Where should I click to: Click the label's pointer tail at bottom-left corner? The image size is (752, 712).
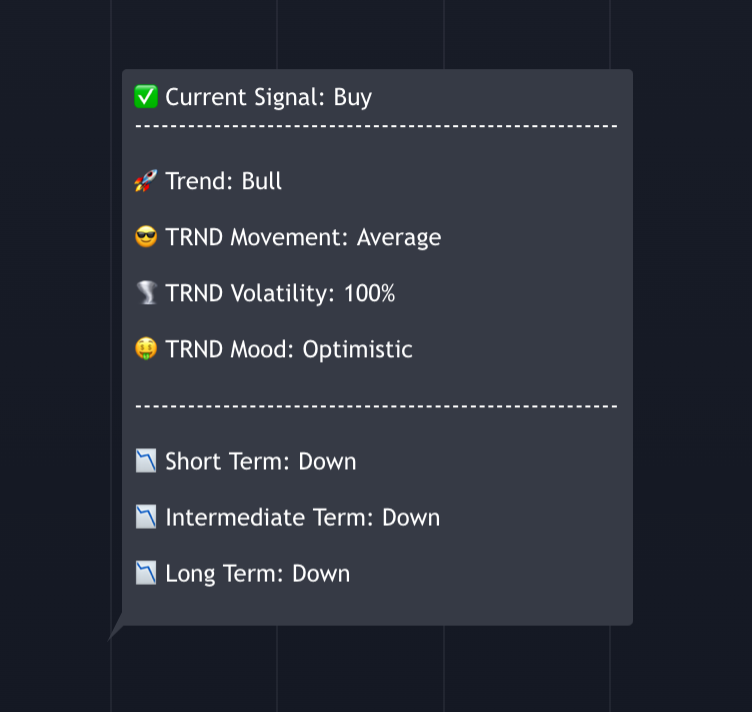click(x=114, y=632)
